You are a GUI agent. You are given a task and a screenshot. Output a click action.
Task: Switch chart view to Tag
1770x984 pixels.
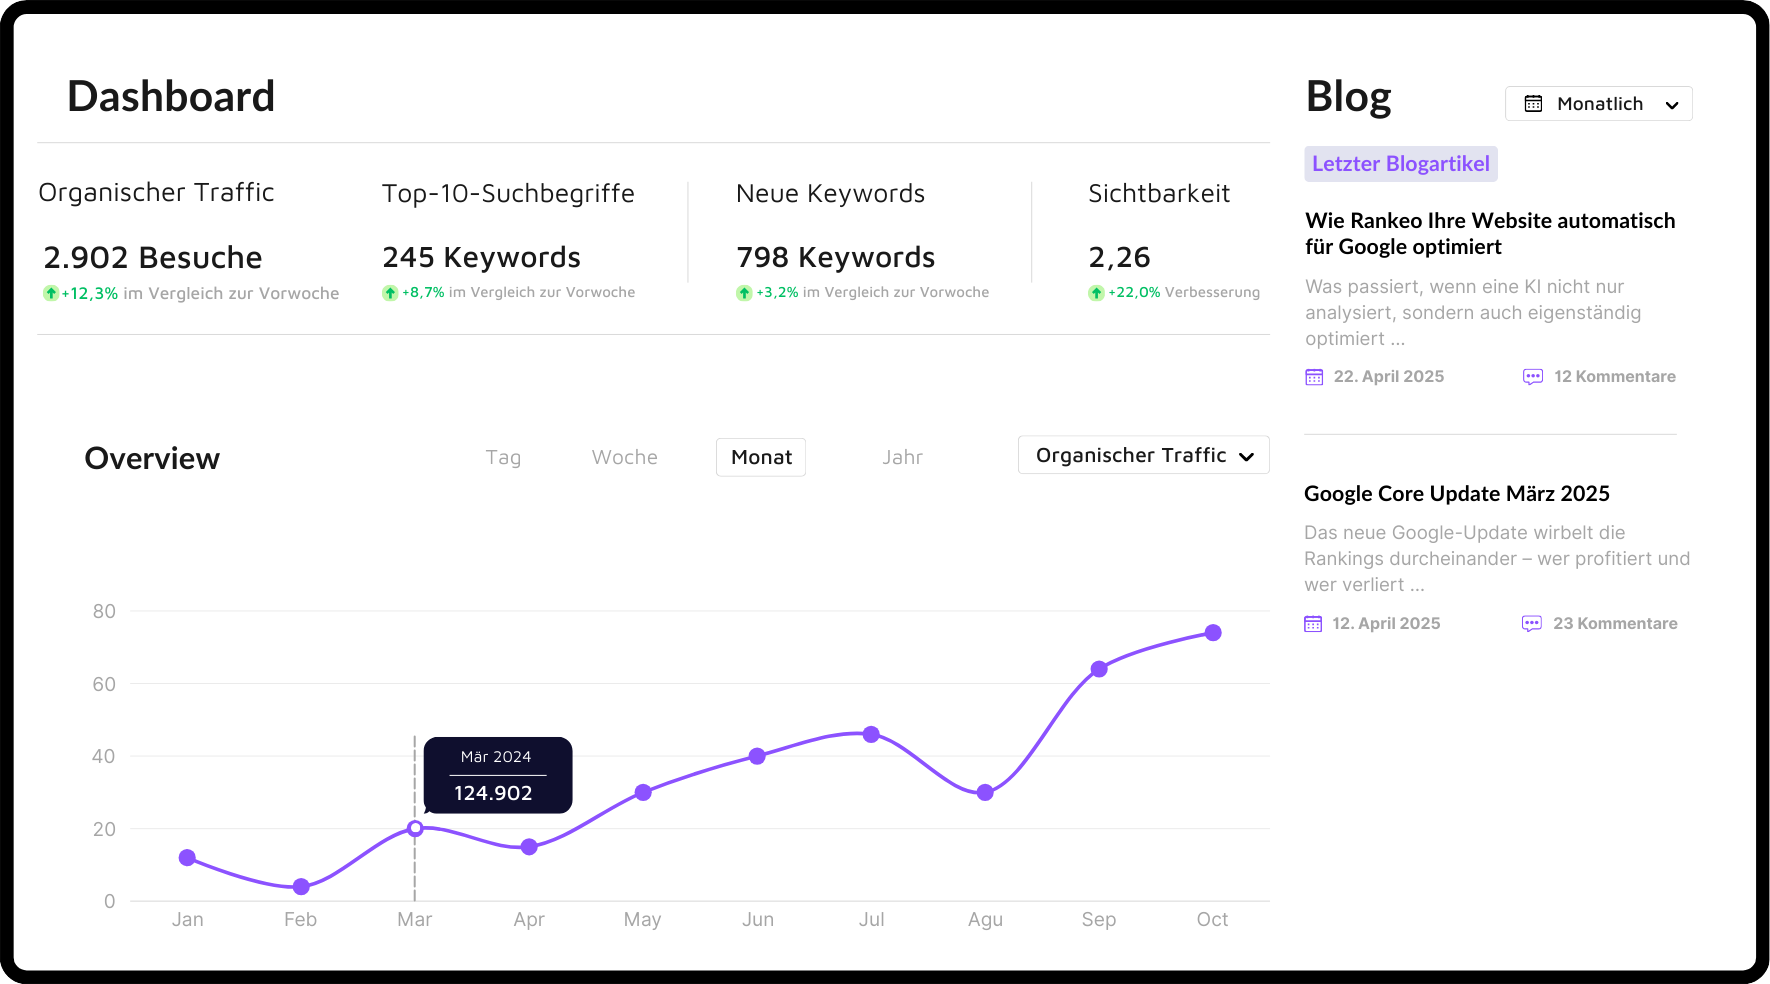coord(503,457)
